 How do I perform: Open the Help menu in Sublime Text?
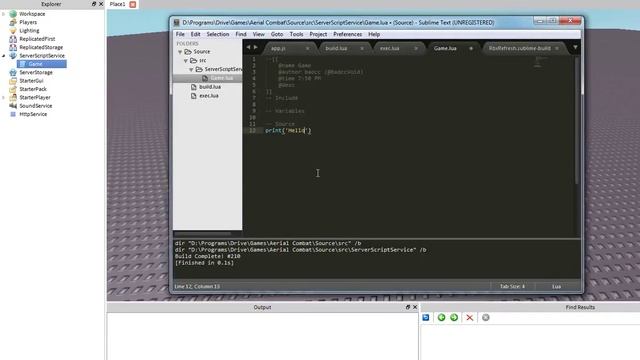(374, 34)
